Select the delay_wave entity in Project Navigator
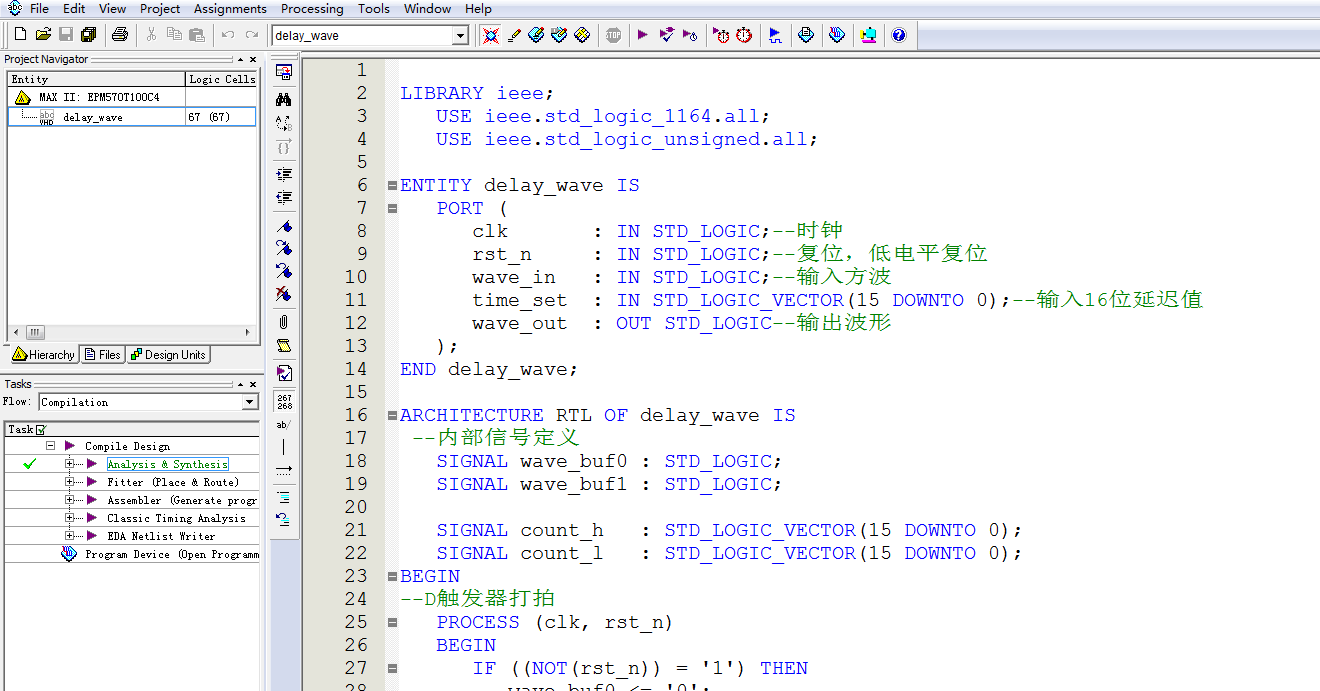 coord(92,117)
